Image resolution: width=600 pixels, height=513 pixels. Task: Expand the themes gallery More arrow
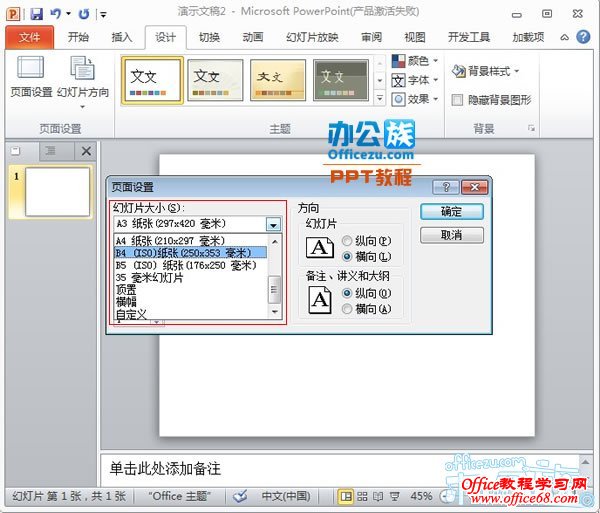[x=380, y=98]
